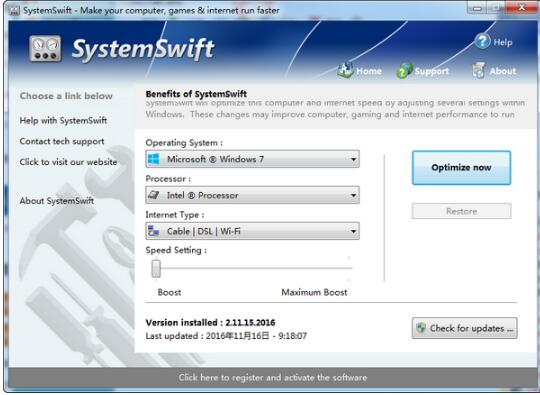
Task: Click the Windows logo in Operating System box
Action: pyautogui.click(x=154, y=159)
